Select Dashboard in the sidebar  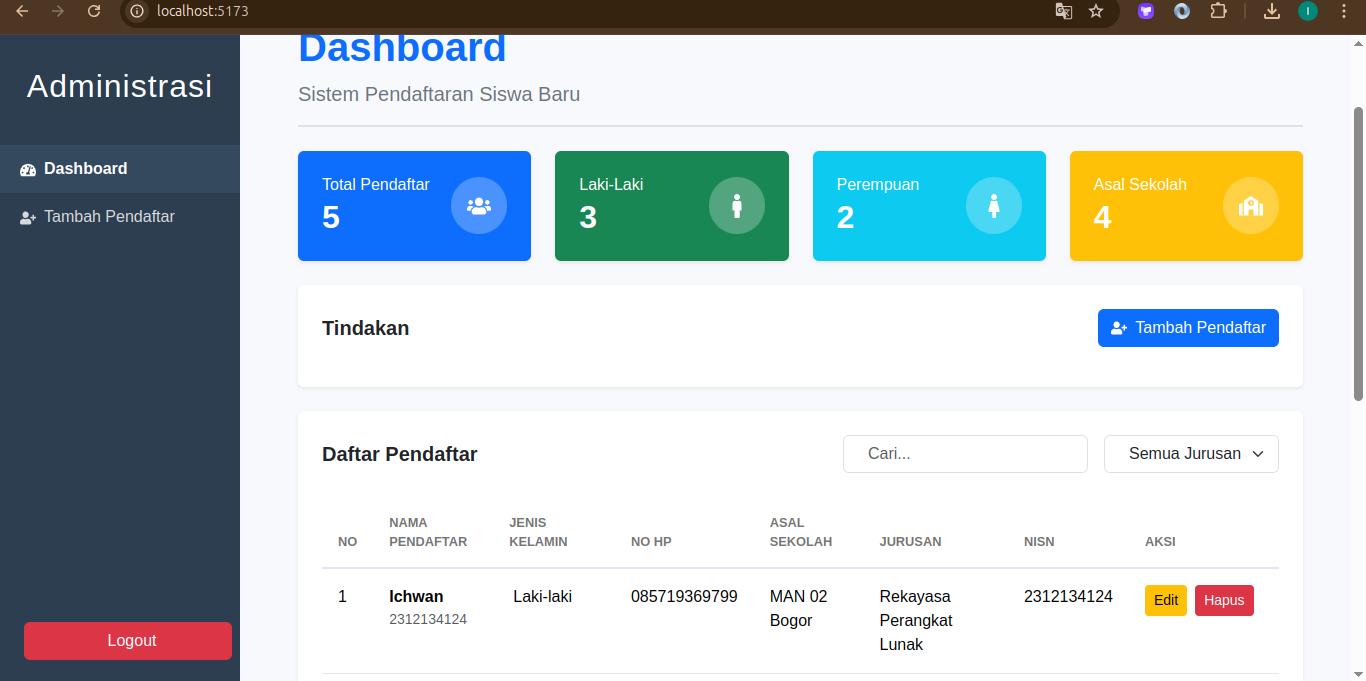[x=86, y=169]
